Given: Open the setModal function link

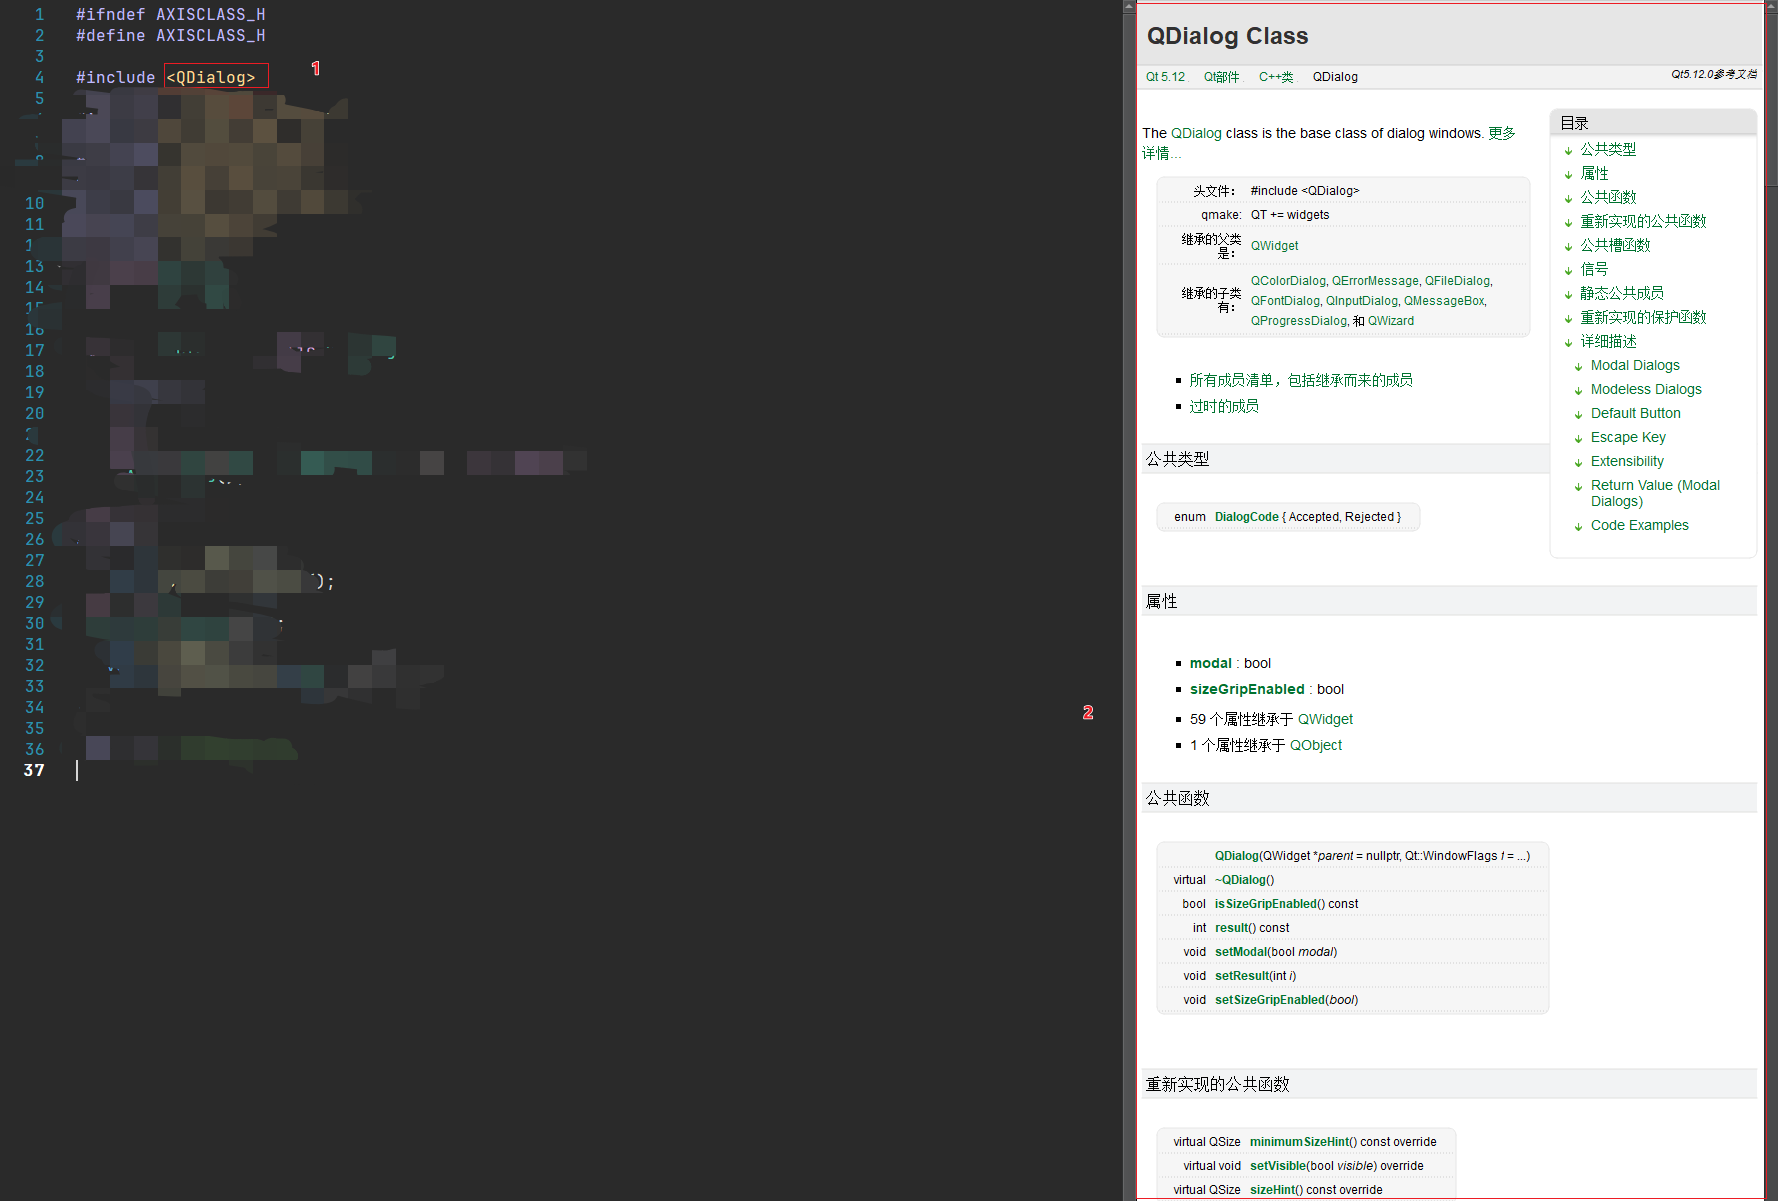Looking at the screenshot, I should pyautogui.click(x=1241, y=952).
